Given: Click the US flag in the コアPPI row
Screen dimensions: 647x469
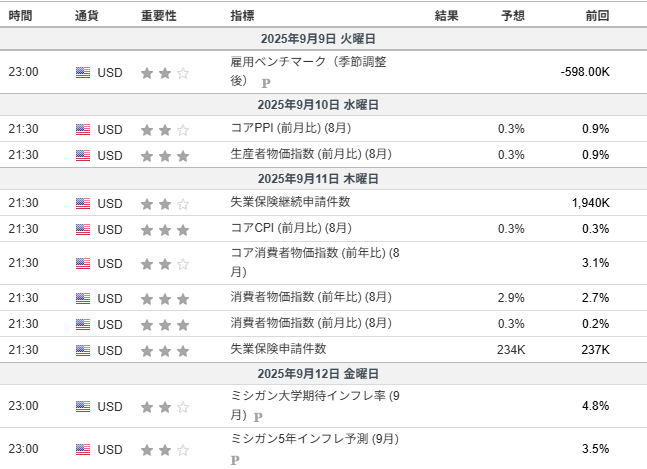Looking at the screenshot, I should coord(83,130).
